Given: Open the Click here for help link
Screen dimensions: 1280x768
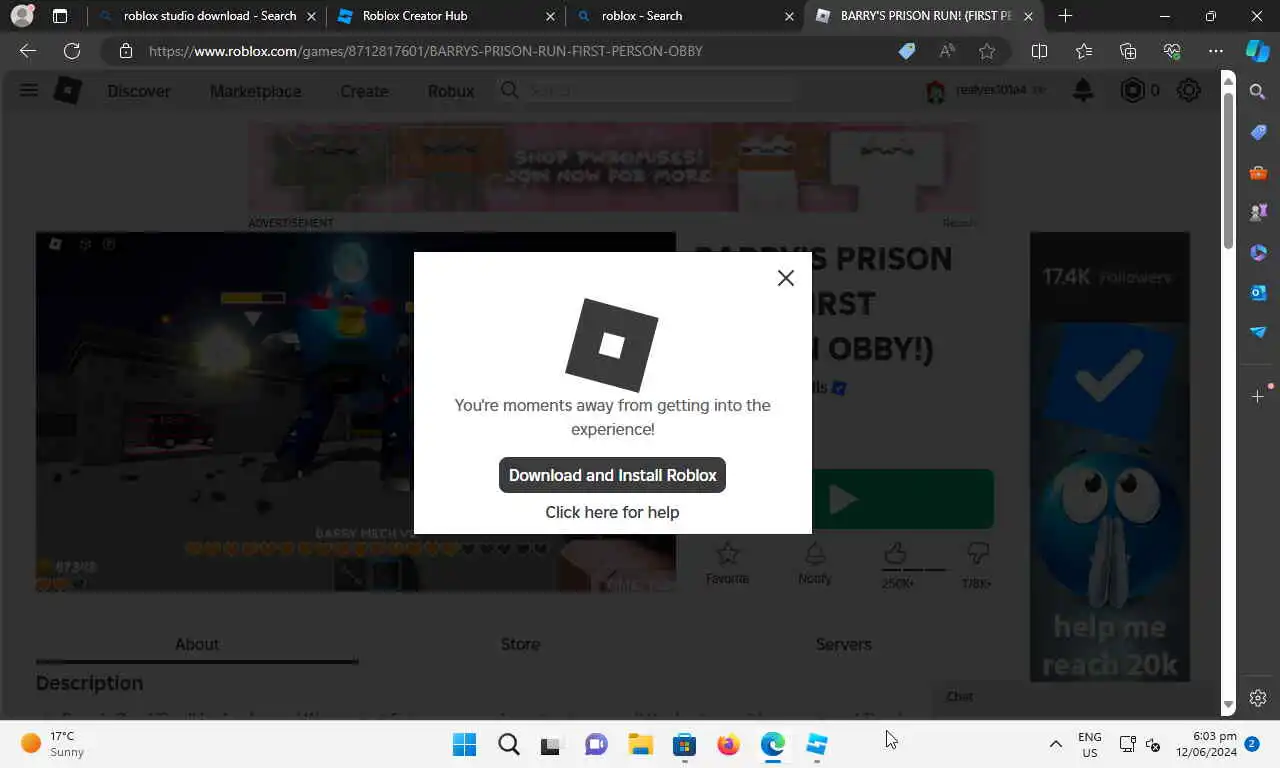Looking at the screenshot, I should [x=612, y=512].
